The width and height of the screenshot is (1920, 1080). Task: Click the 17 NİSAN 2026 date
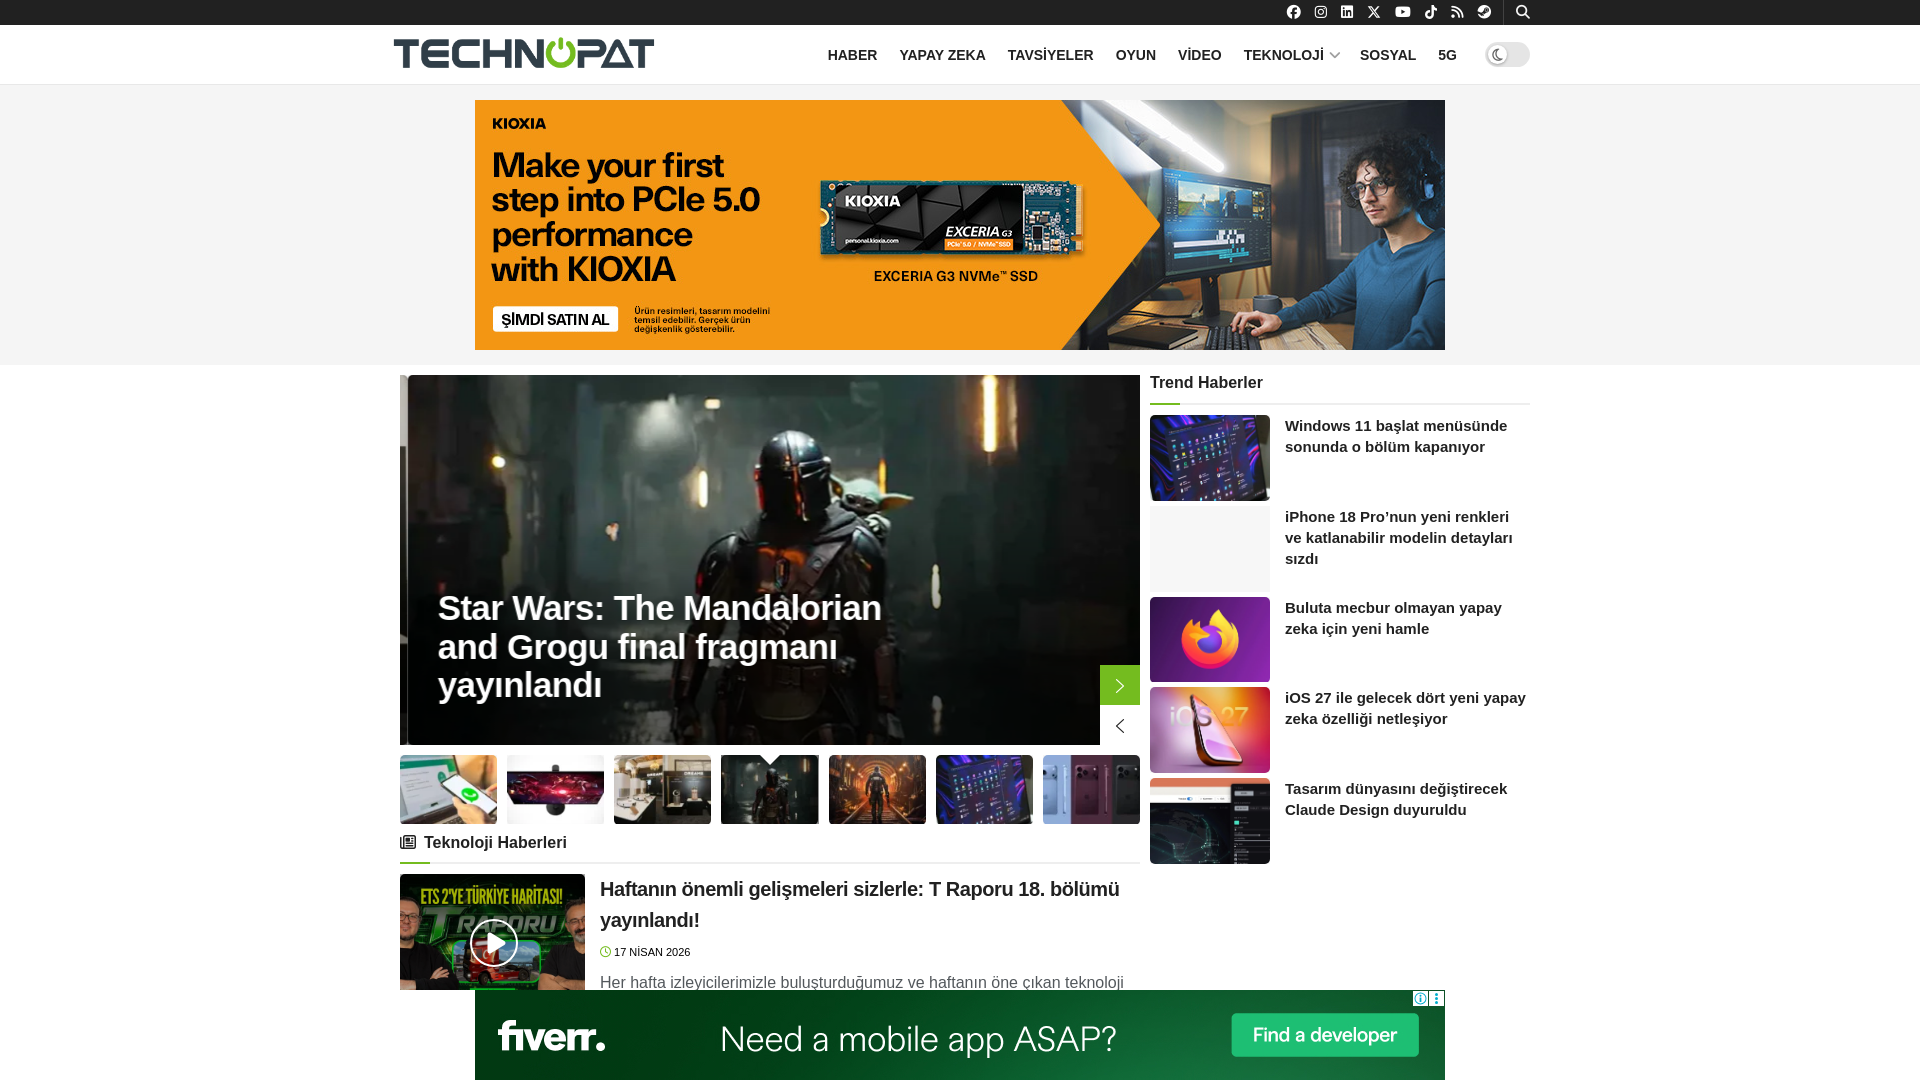coord(652,952)
